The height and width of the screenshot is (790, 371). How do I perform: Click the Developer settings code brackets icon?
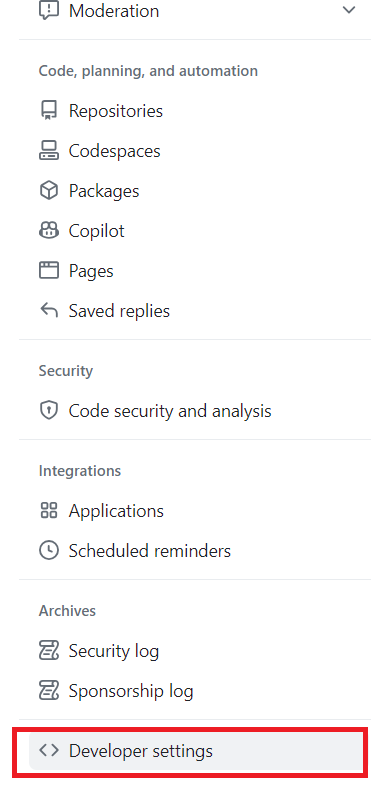click(x=49, y=751)
